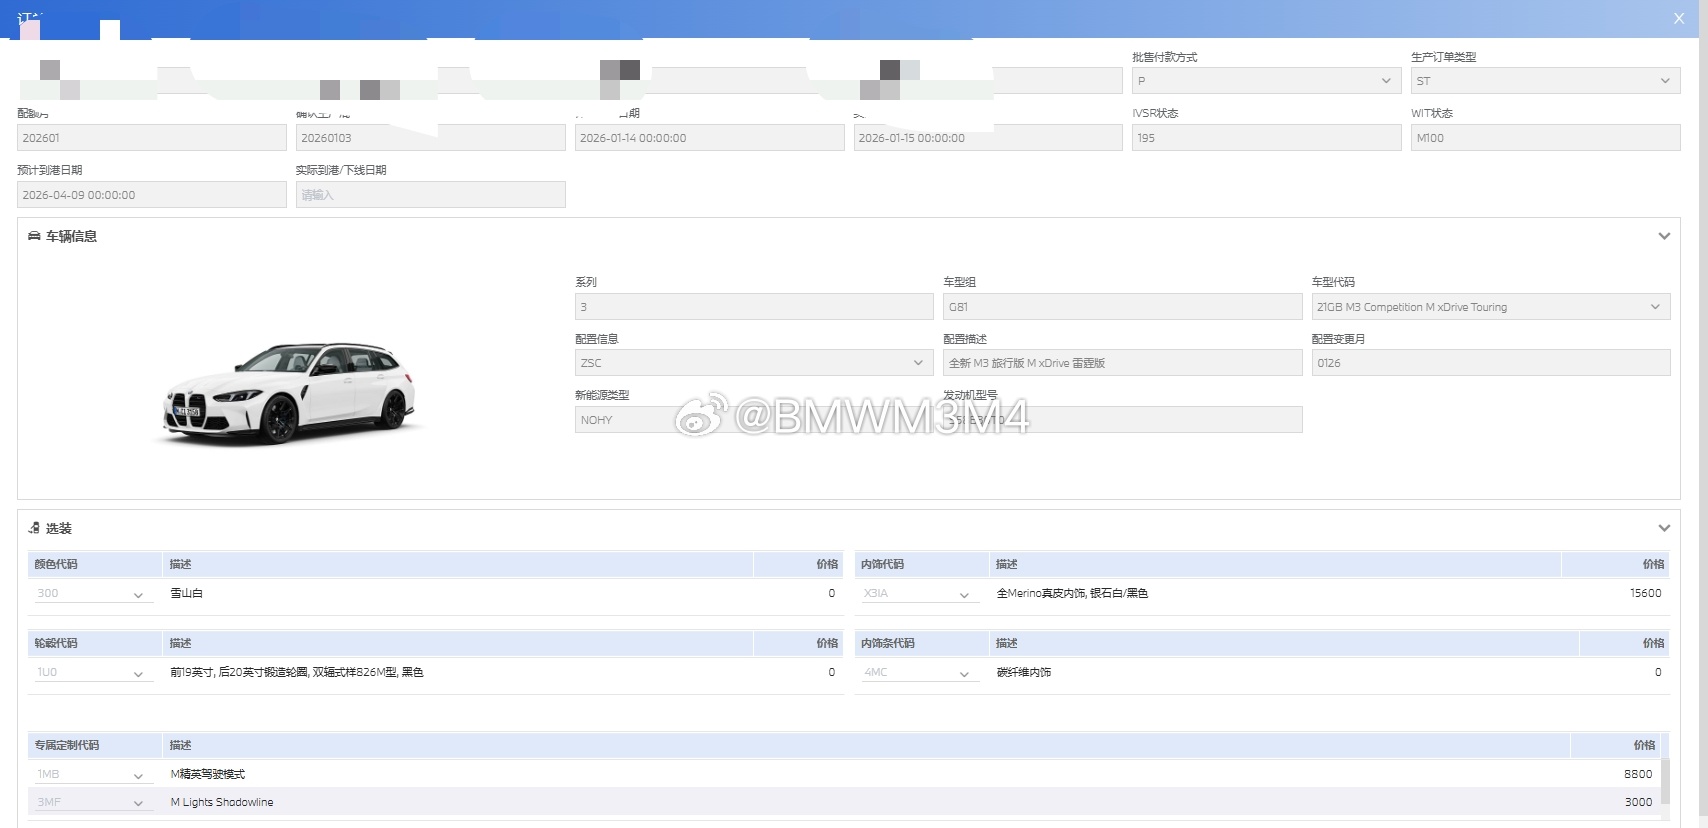Image resolution: width=1708 pixels, height=828 pixels.
Task: Open the 内饰代码 X3IA dropdown
Action: tap(919, 594)
